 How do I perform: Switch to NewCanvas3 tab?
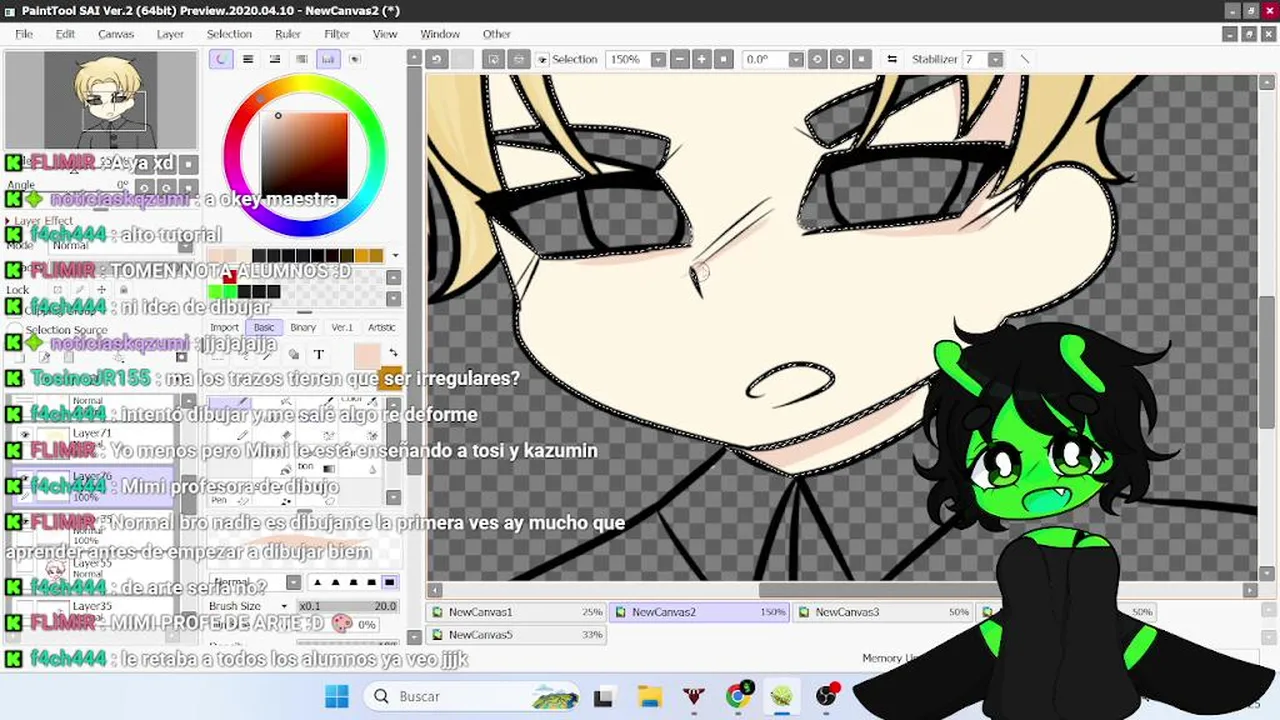tap(883, 612)
